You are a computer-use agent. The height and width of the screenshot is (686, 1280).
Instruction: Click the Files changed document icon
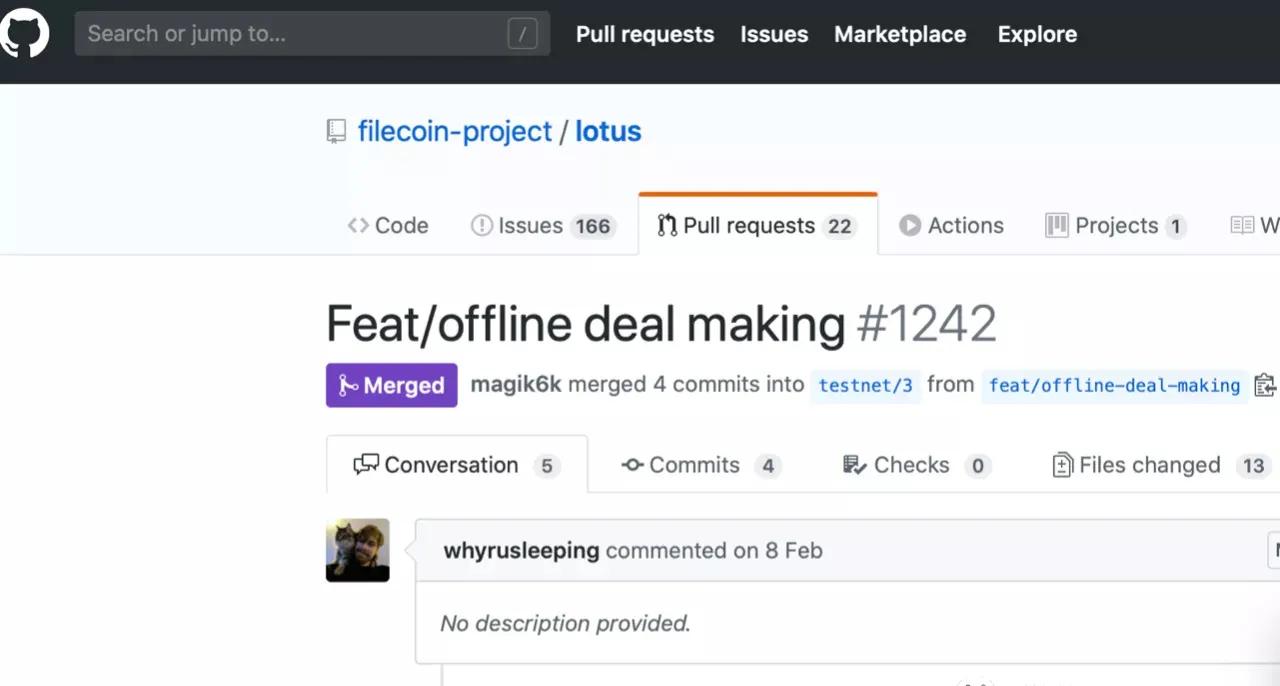[x=1062, y=464]
